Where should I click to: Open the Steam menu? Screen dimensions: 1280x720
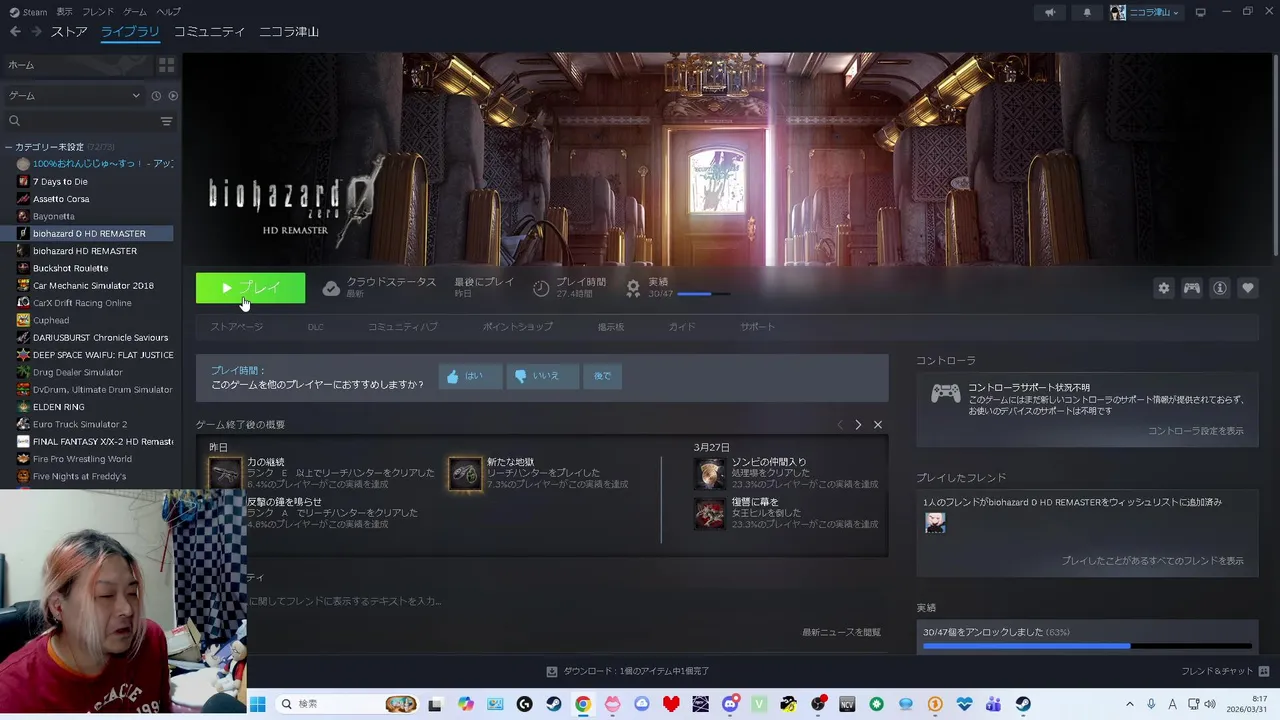coord(29,12)
